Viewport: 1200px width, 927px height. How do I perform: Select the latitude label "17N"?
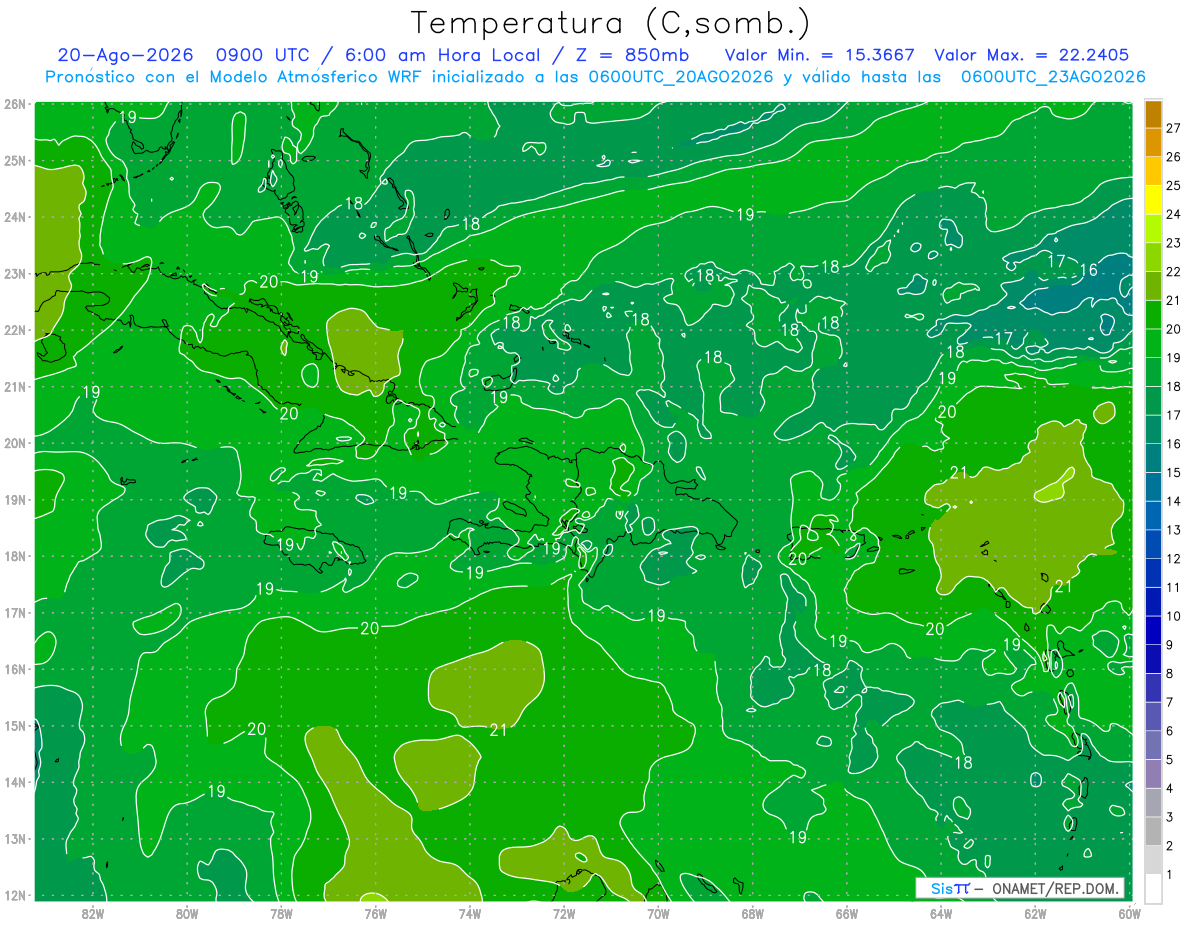pyautogui.click(x=15, y=612)
